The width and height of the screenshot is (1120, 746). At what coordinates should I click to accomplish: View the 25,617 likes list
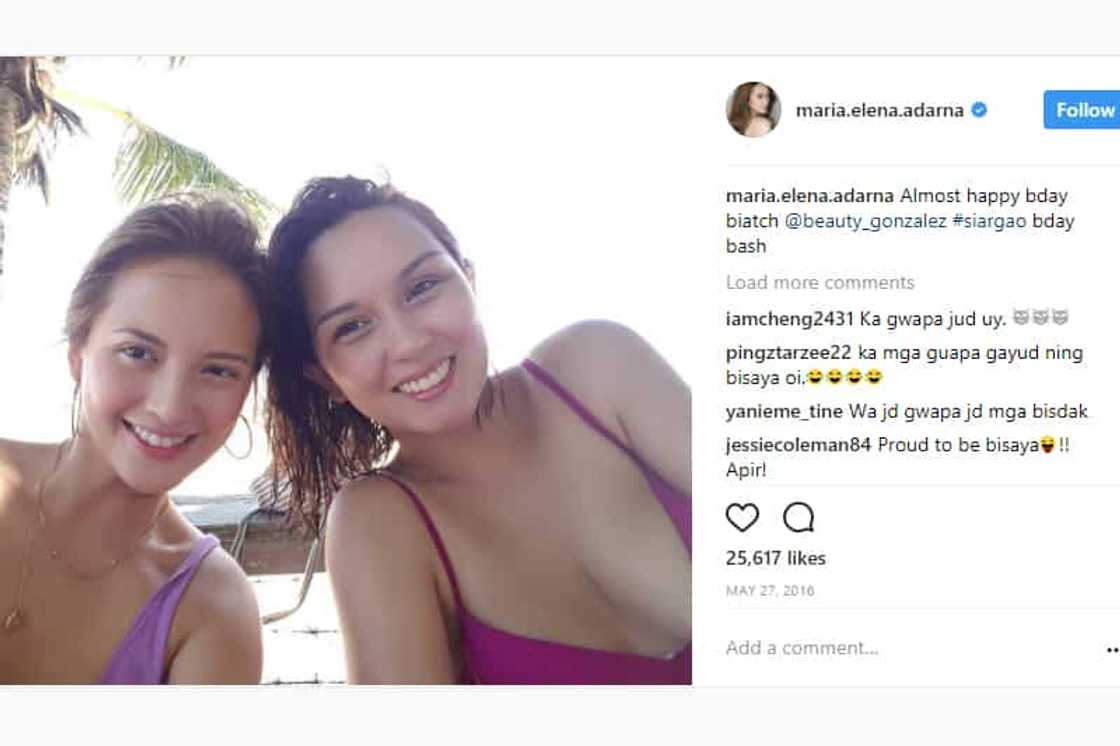pyautogui.click(x=776, y=558)
